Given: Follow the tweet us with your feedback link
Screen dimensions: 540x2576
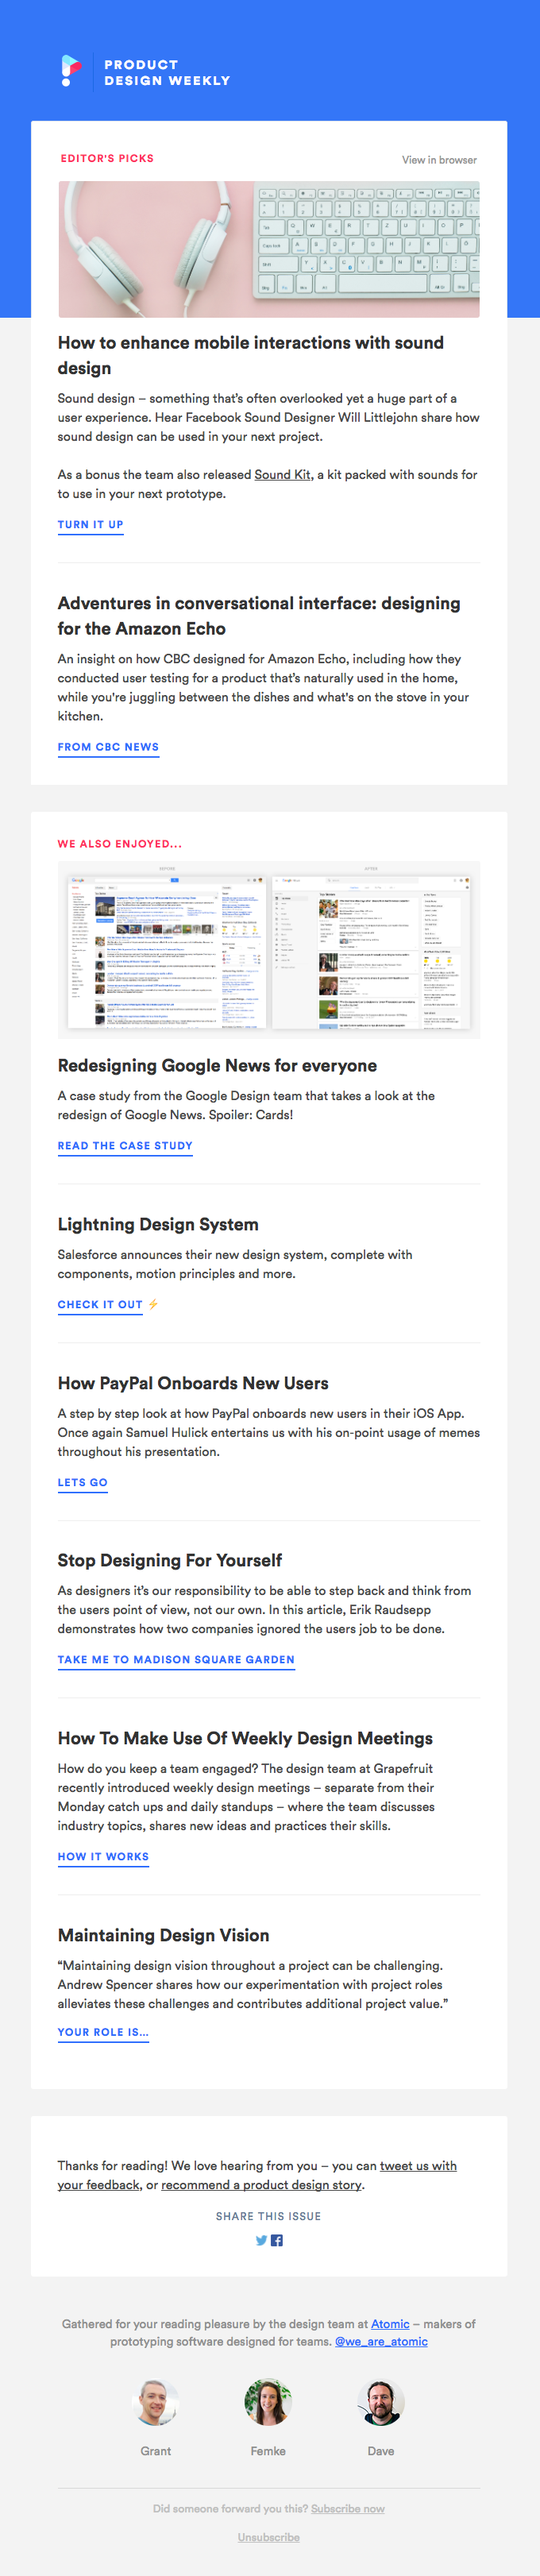Looking at the screenshot, I should point(418,2166).
